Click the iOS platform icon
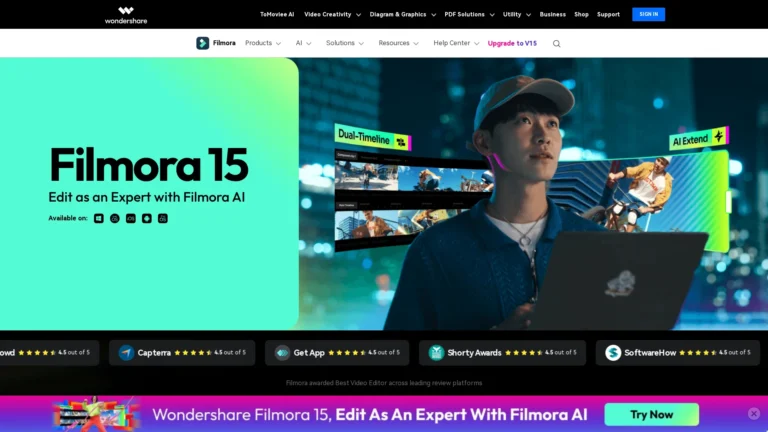The image size is (768, 432). (130, 218)
